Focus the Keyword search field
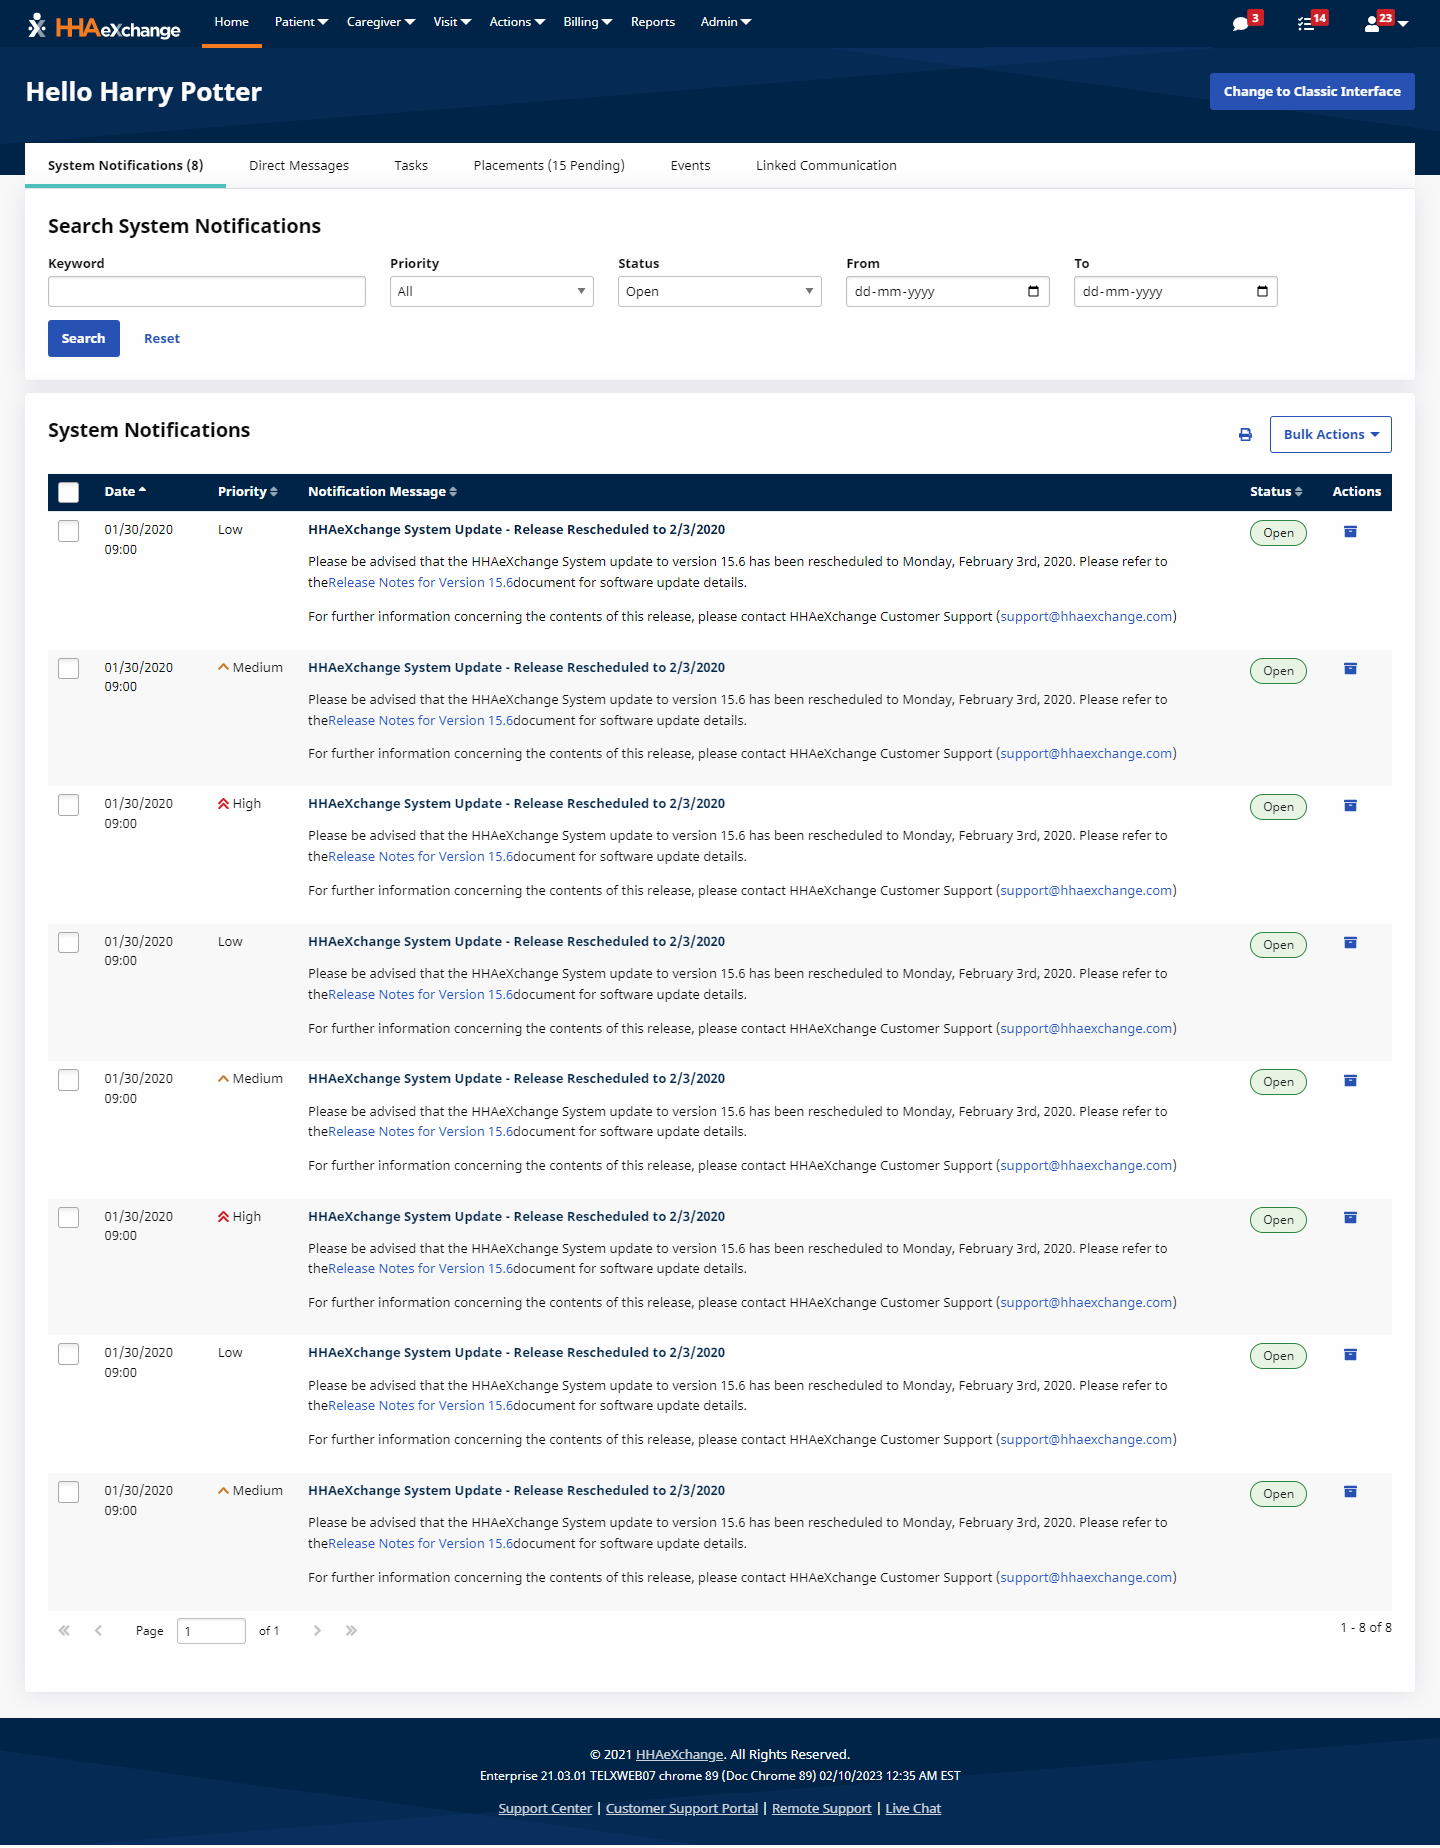Image resolution: width=1440 pixels, height=1848 pixels. click(x=207, y=291)
